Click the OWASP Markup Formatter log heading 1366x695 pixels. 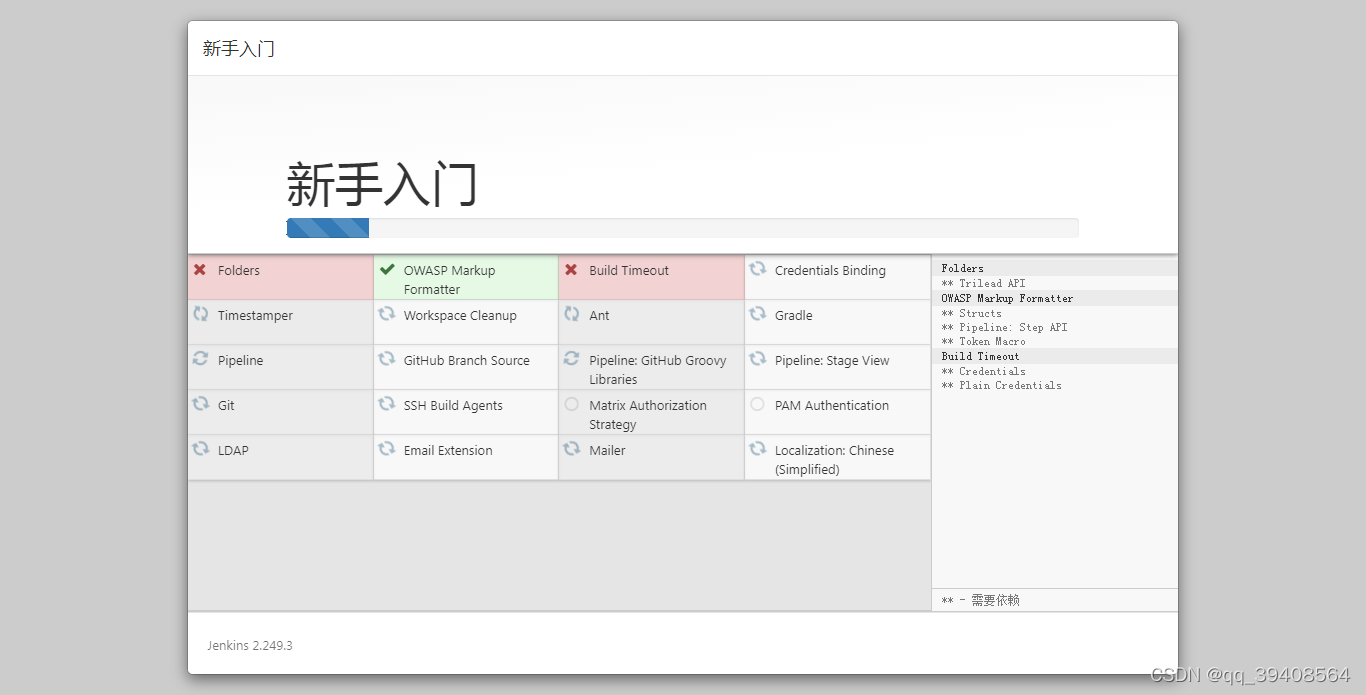(1007, 298)
